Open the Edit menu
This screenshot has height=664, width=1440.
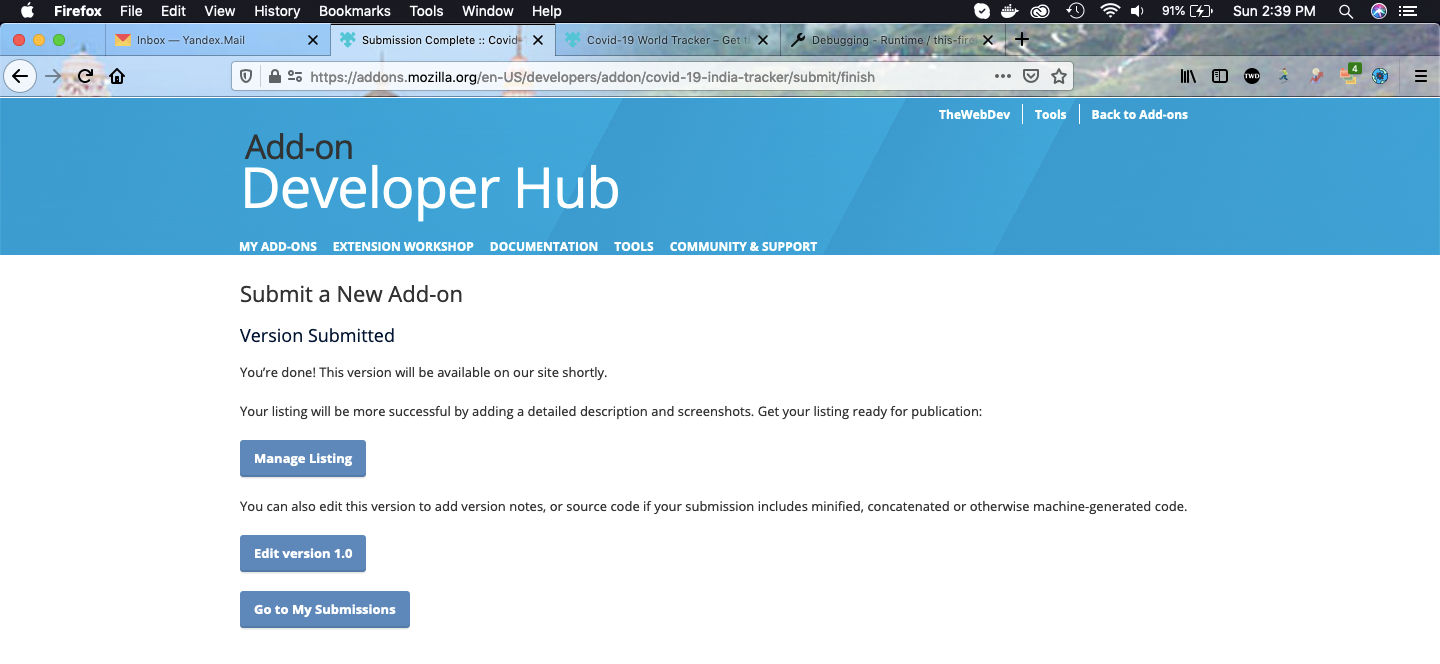point(174,11)
